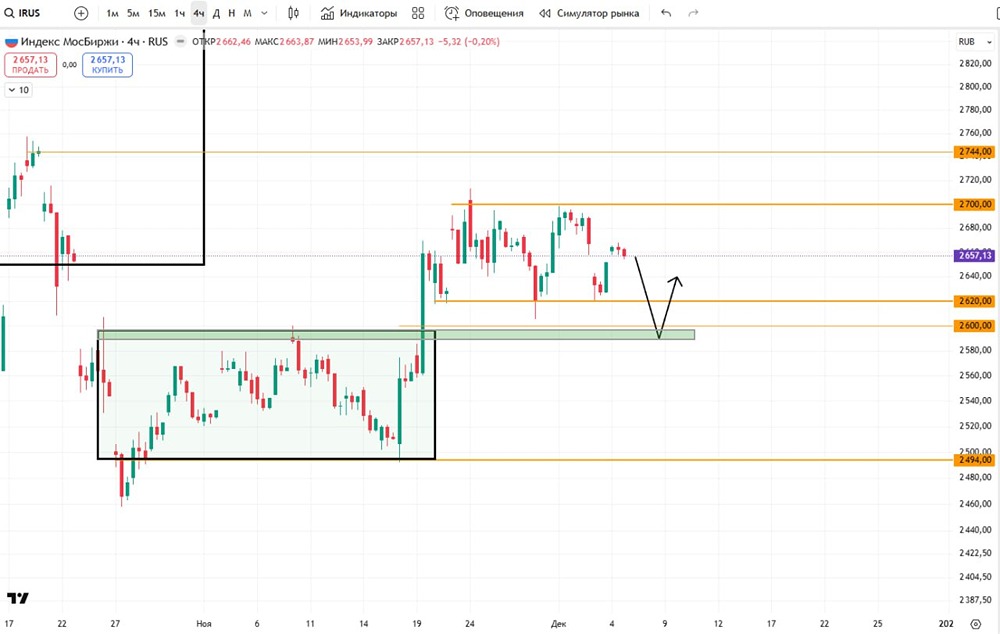
Task: Expand indicators legend showing 10
Action: point(18,90)
